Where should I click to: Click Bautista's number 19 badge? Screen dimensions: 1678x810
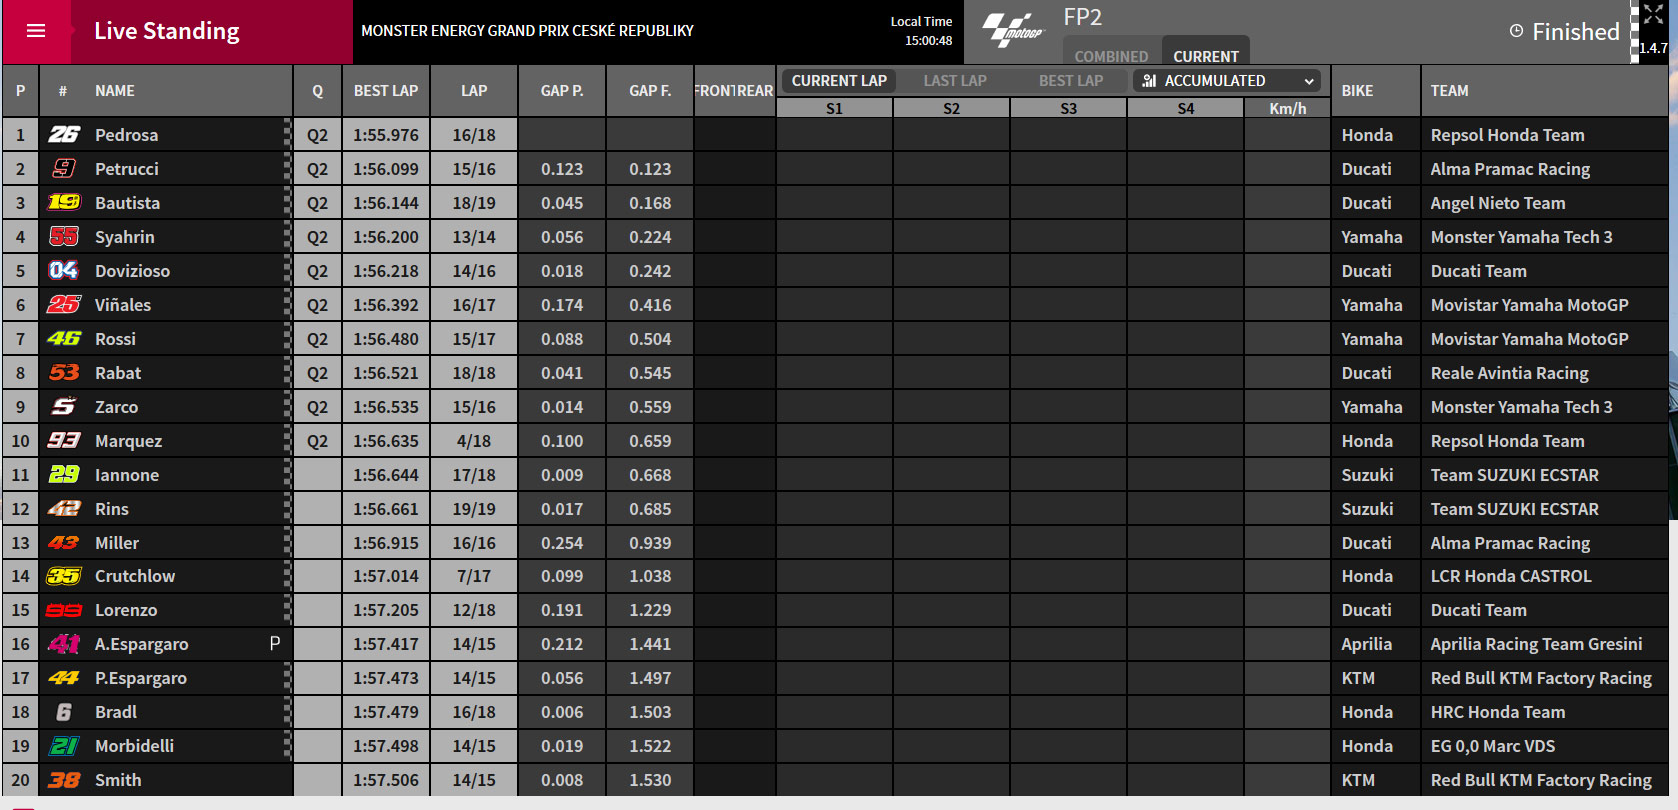(x=64, y=203)
